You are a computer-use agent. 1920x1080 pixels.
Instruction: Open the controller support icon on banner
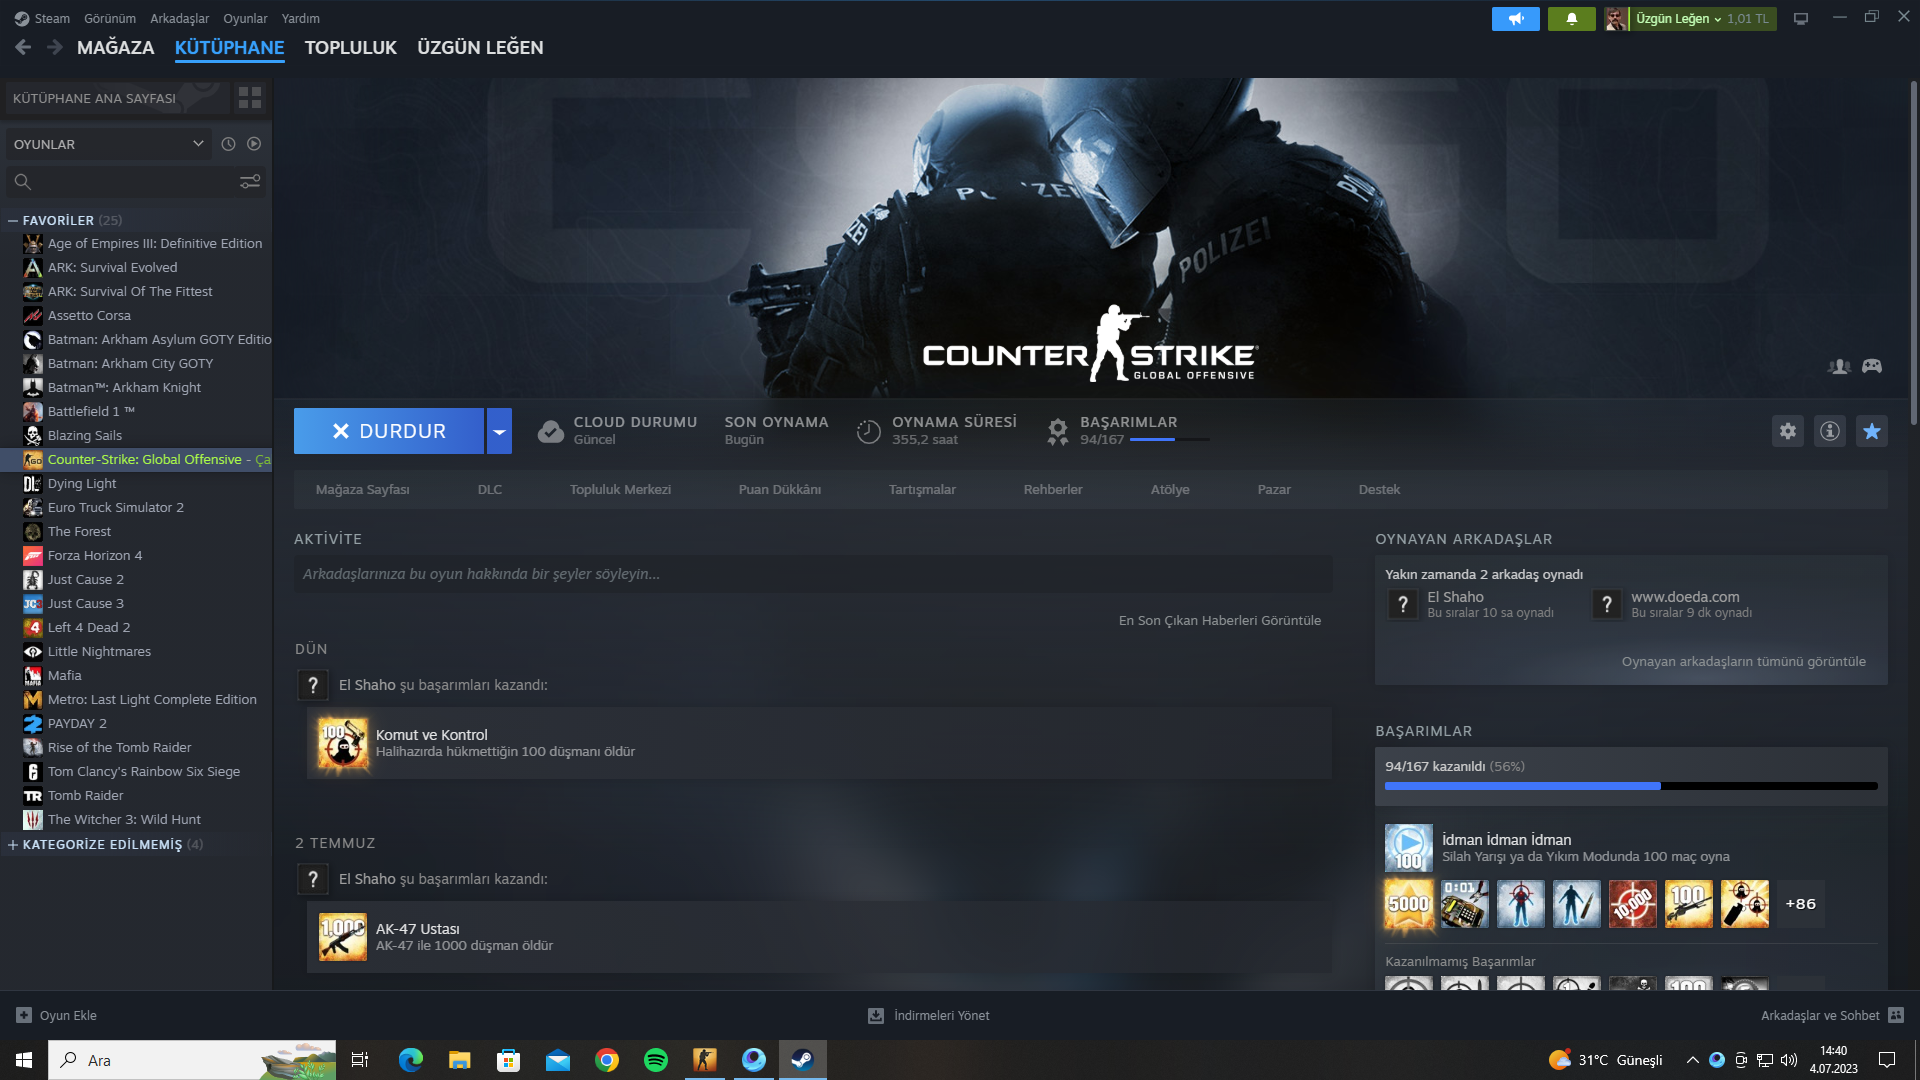1872,366
